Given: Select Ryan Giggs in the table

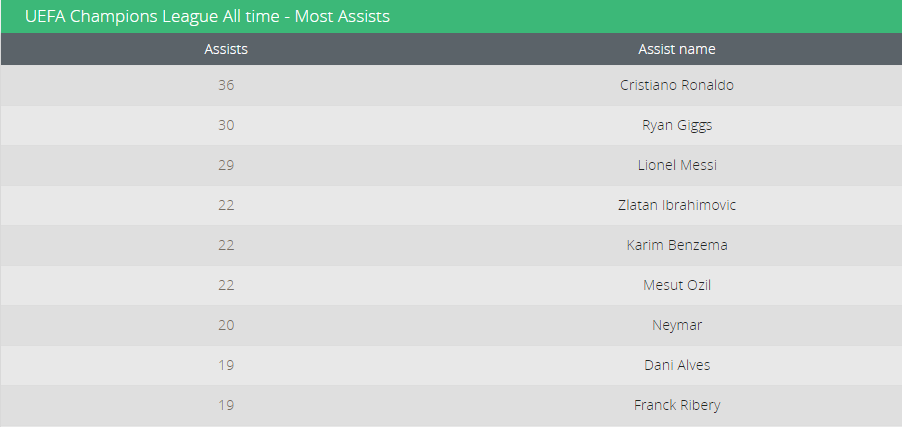Looking at the screenshot, I should [677, 125].
